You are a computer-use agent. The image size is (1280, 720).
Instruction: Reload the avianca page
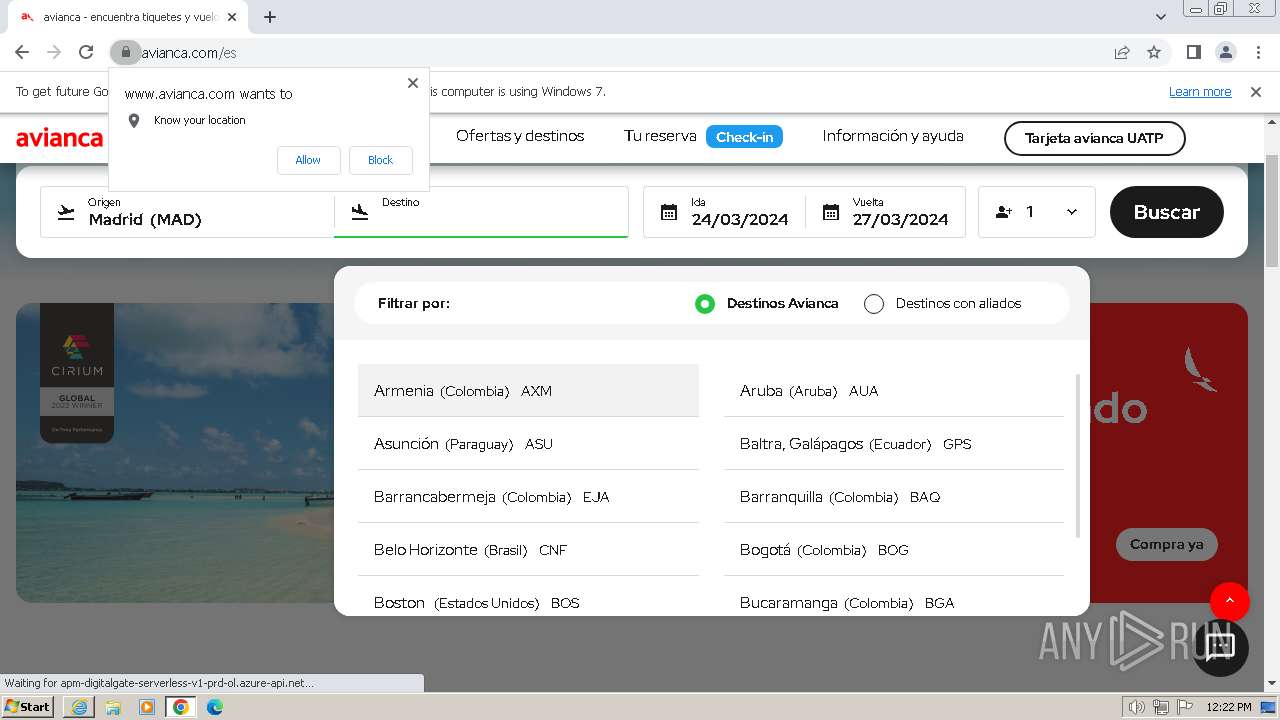[x=86, y=52]
